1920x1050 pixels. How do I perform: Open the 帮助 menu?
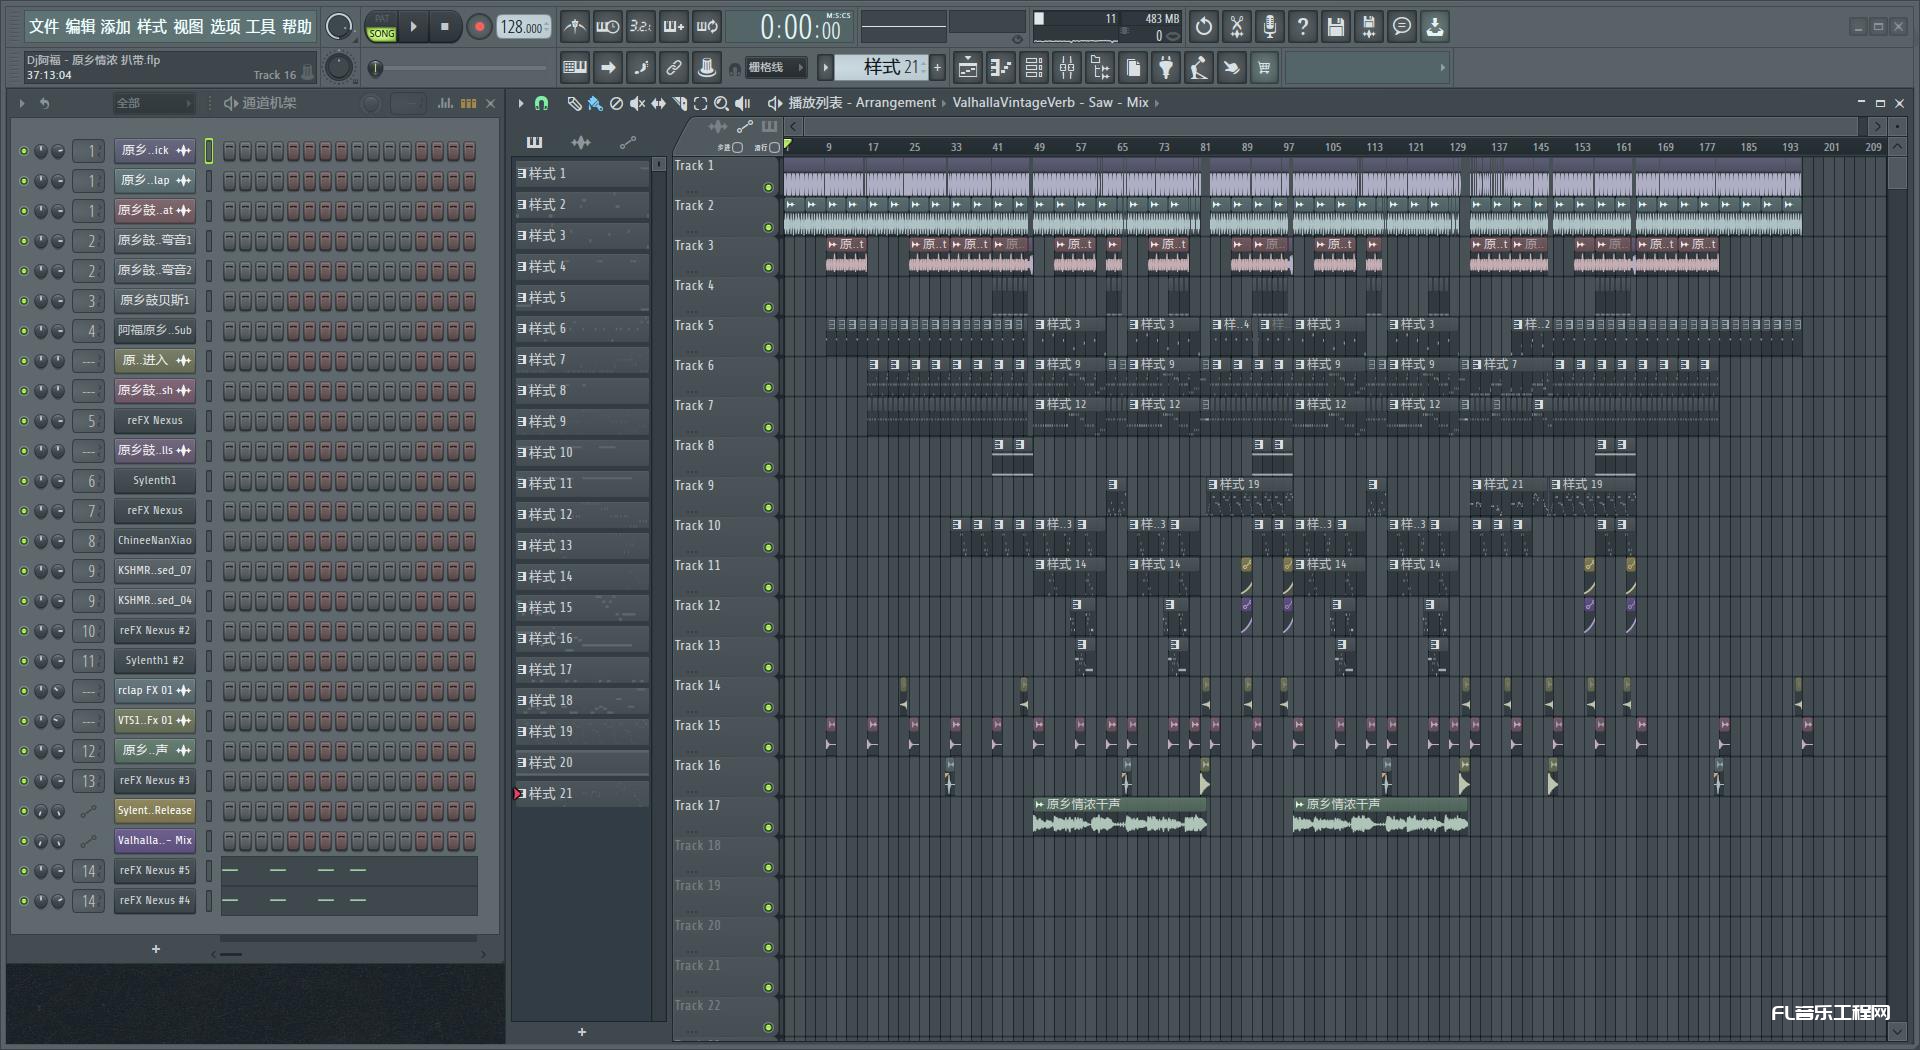point(297,27)
